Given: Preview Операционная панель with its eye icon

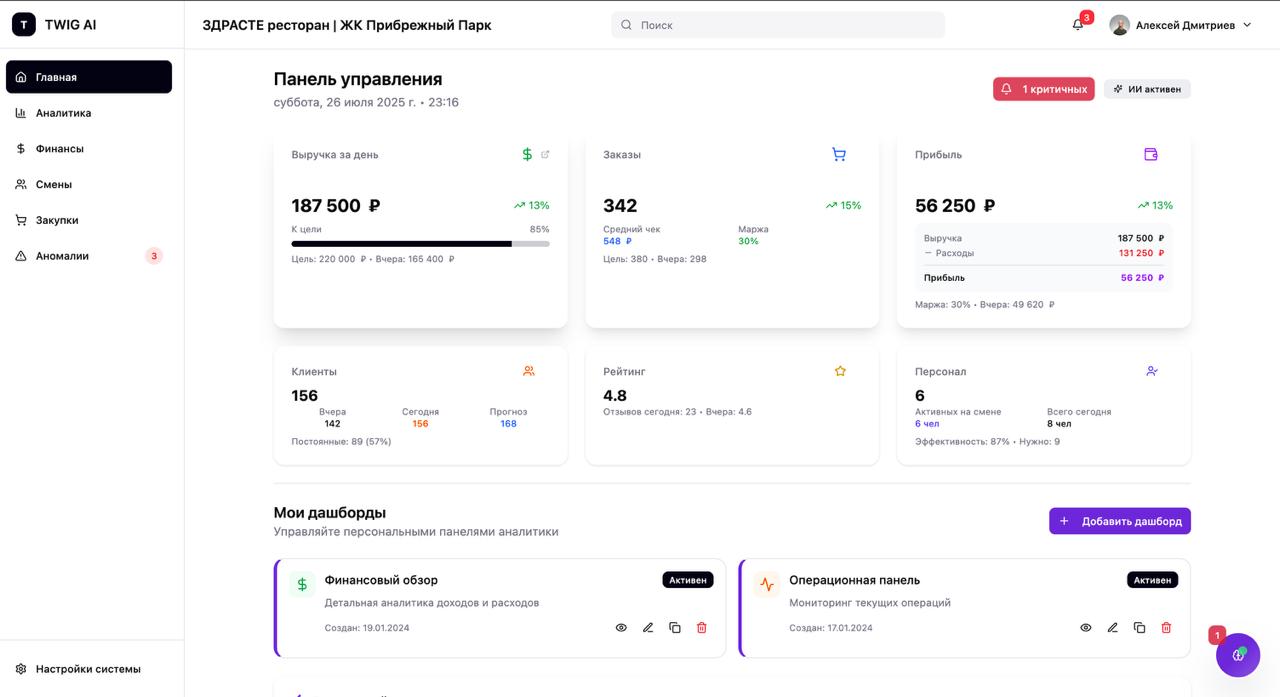Looking at the screenshot, I should point(1086,627).
